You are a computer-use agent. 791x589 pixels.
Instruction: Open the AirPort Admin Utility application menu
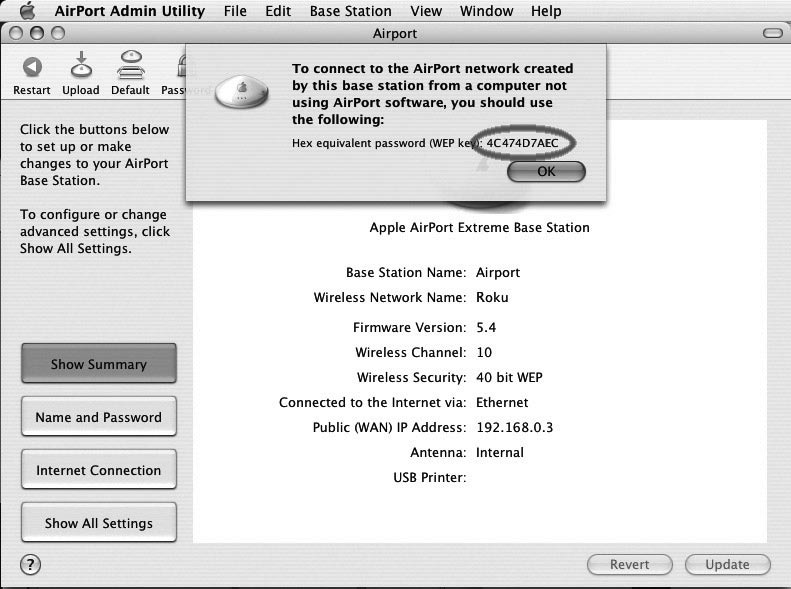click(x=129, y=11)
